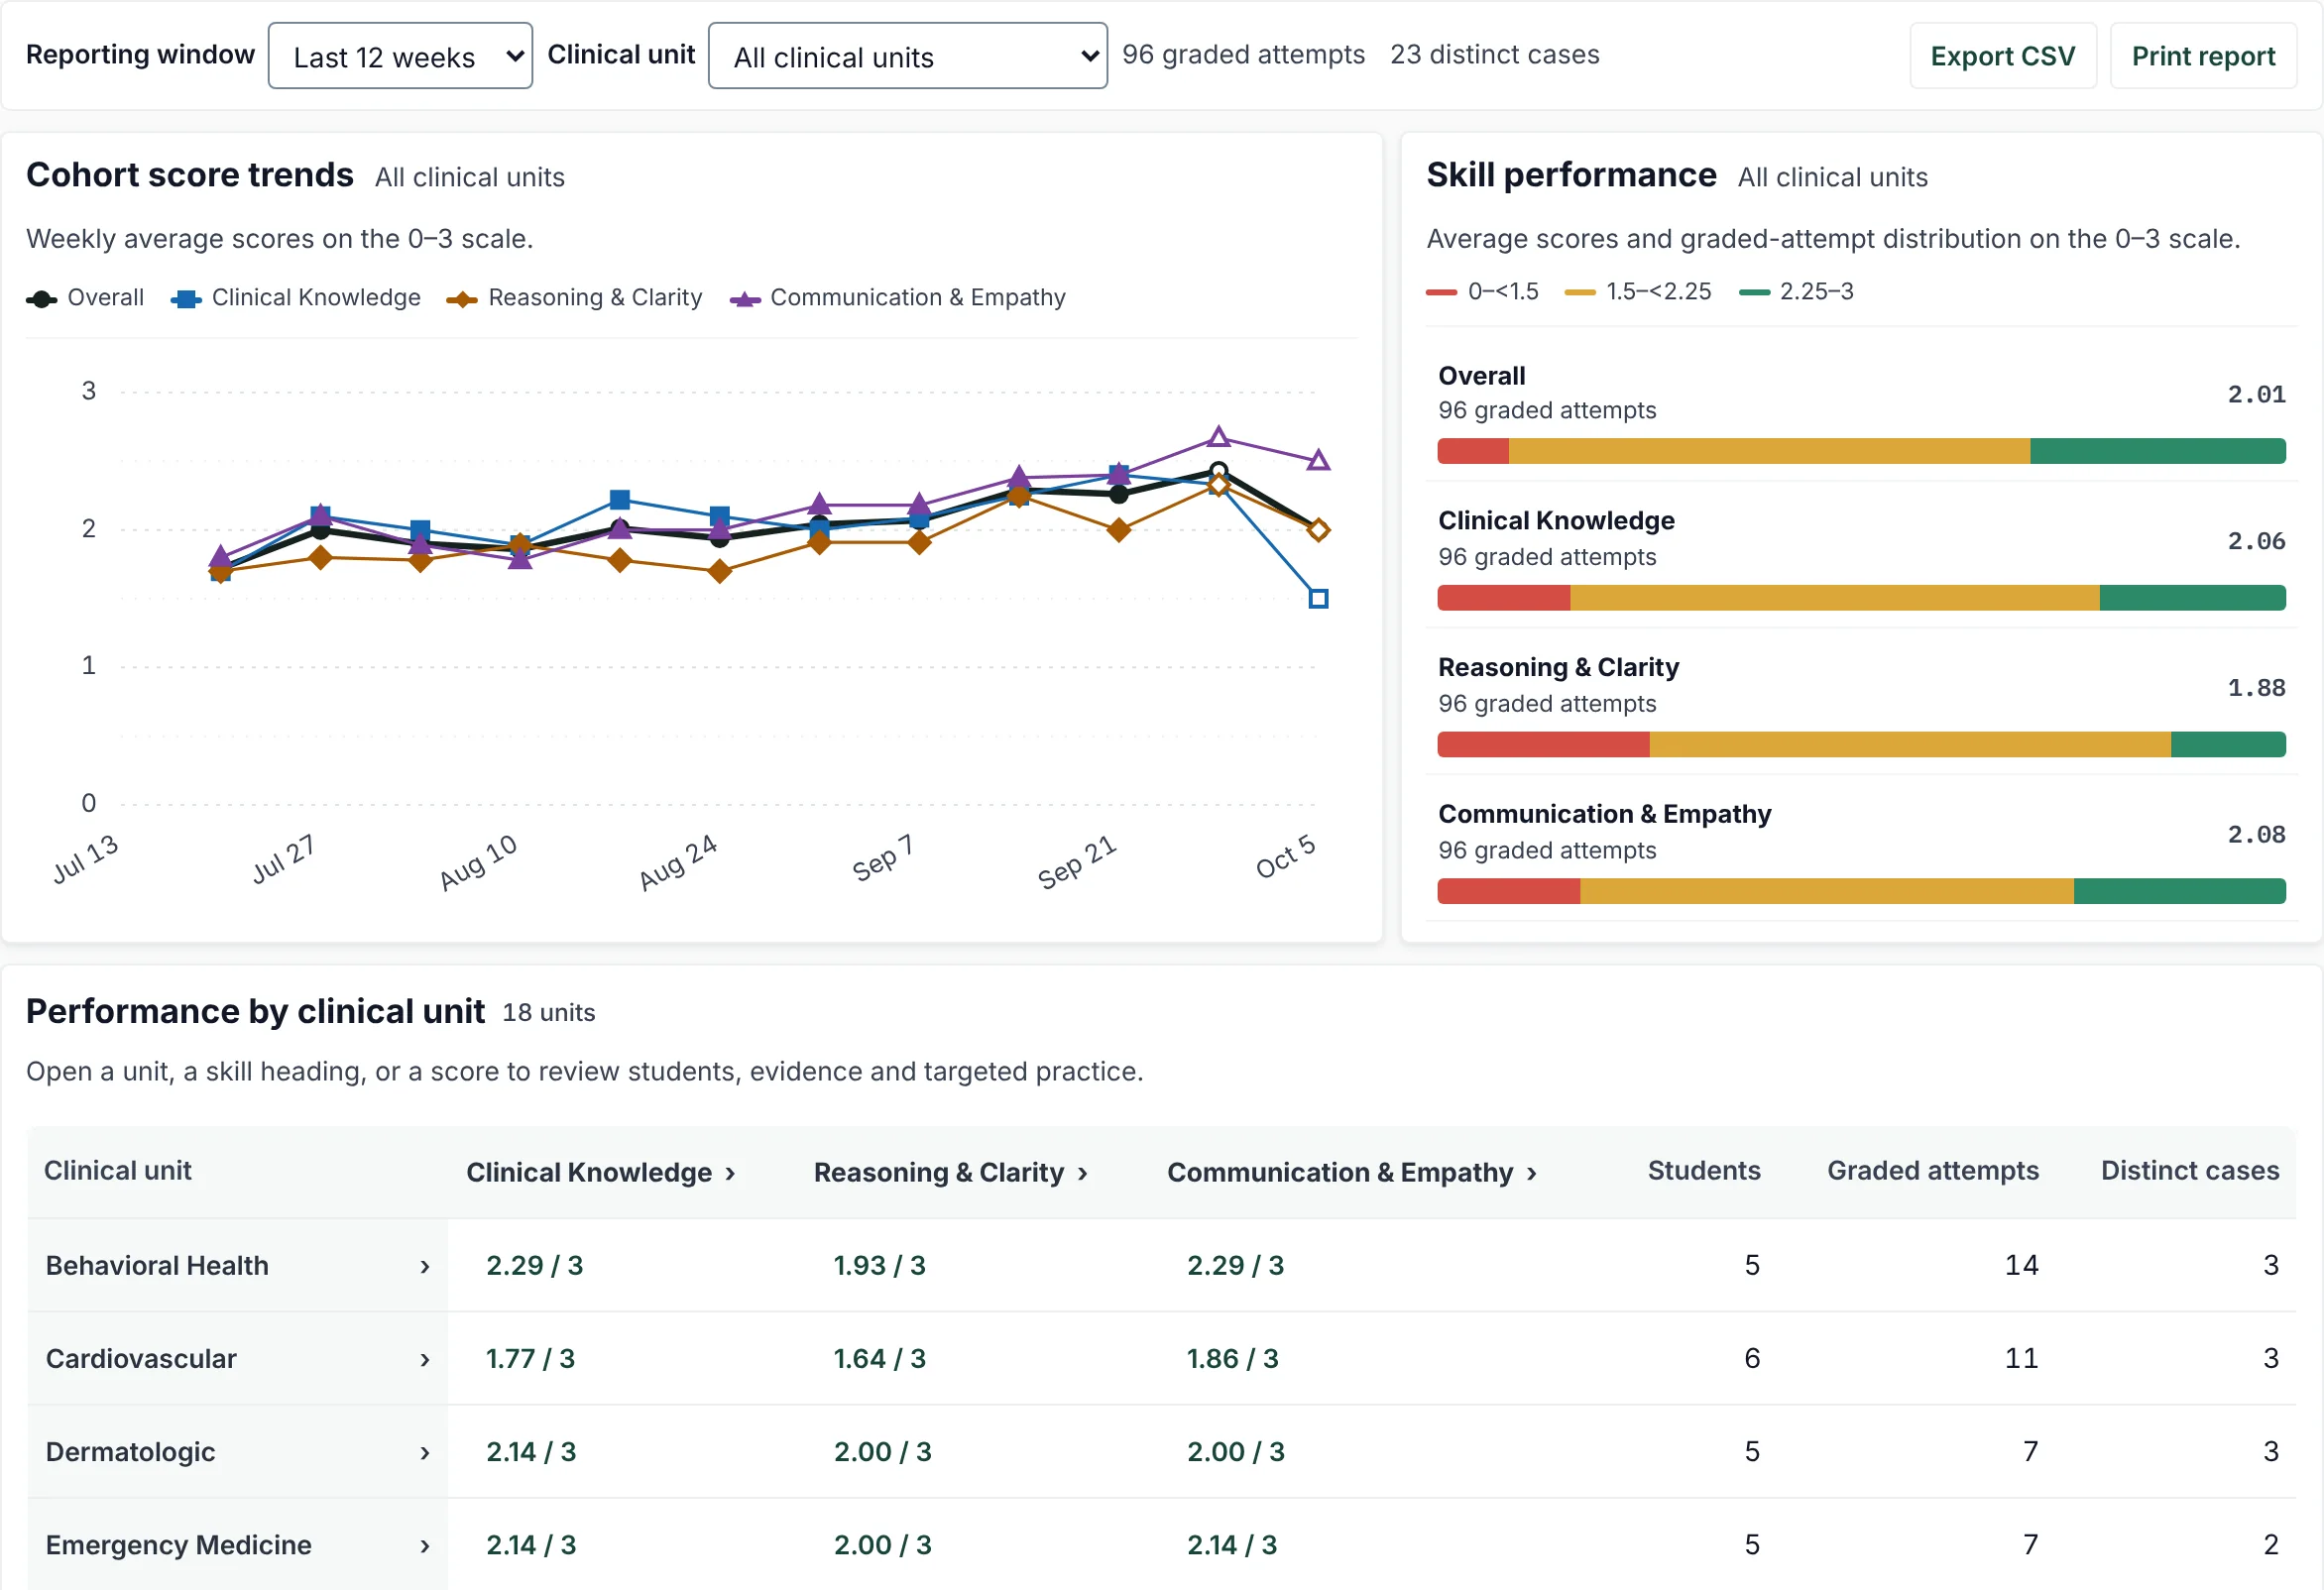Screen dimensions: 2324x1590
Task: Open the Clinical unit dropdown
Action: click(x=907, y=56)
